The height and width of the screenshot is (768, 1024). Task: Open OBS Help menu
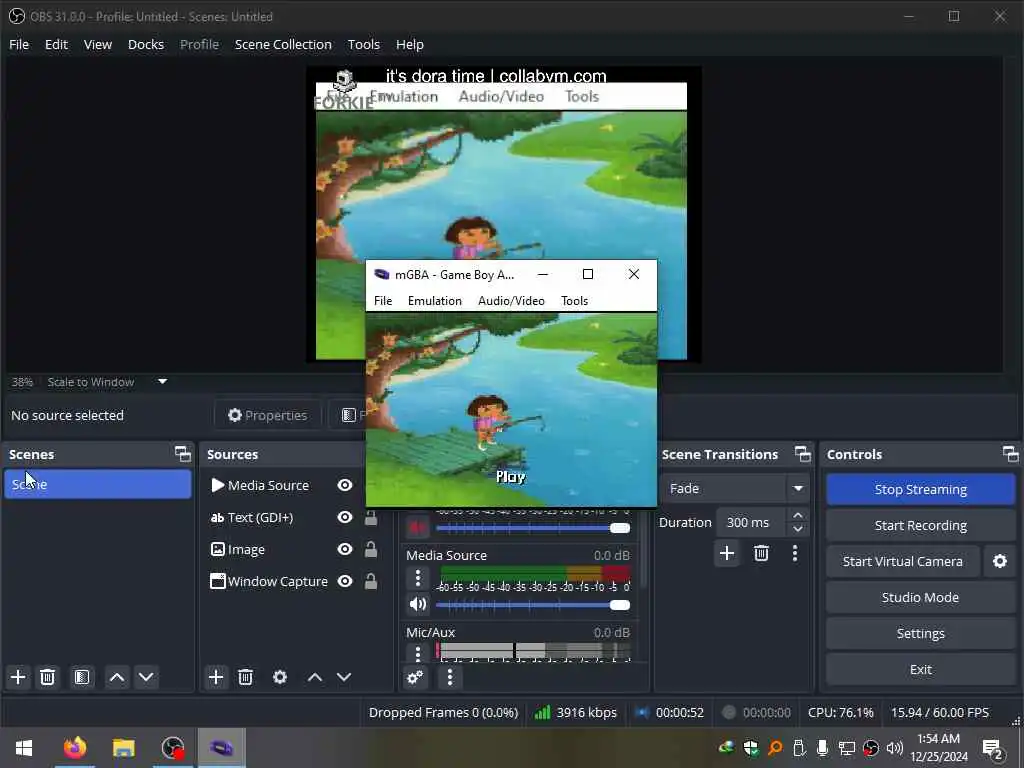[x=409, y=44]
